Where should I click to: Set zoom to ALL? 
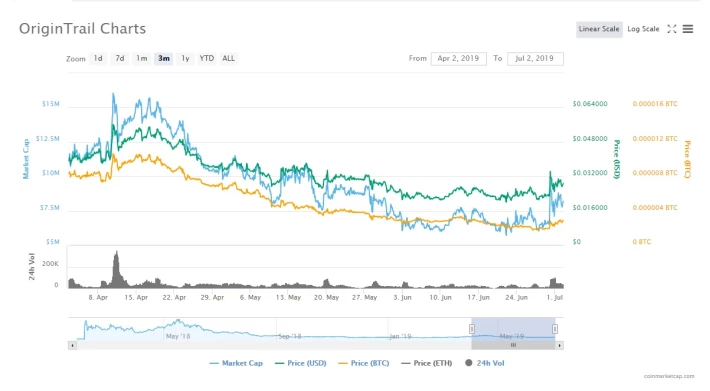pos(228,58)
